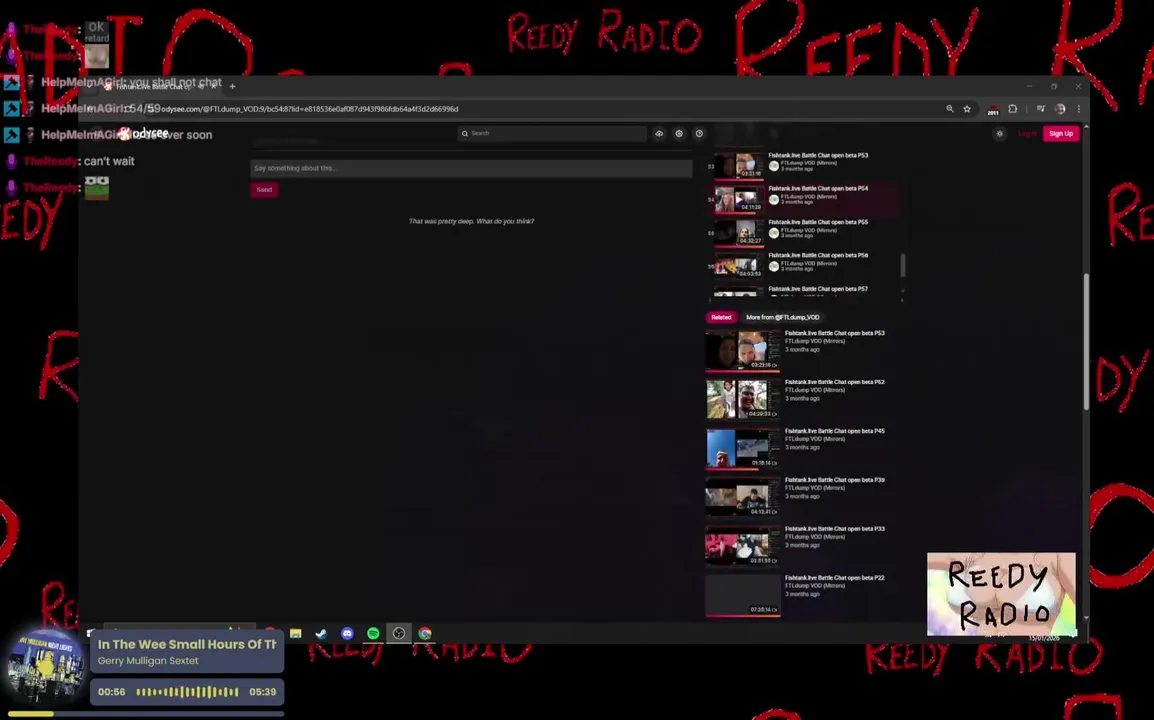Click the Log In link
The height and width of the screenshot is (720, 1154).
tap(1027, 133)
